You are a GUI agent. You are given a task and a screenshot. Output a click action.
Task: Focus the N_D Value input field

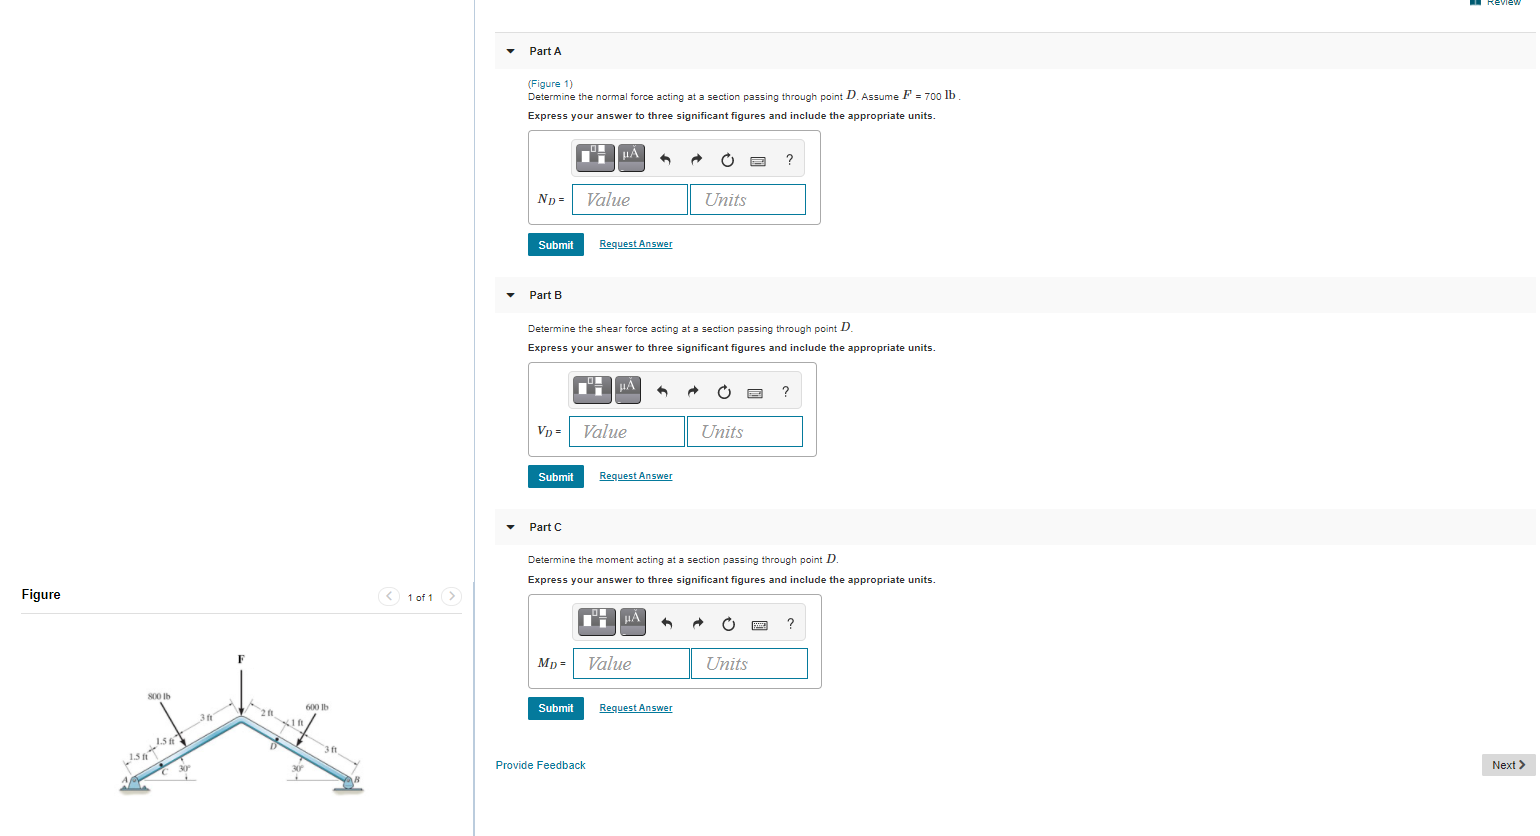click(630, 200)
